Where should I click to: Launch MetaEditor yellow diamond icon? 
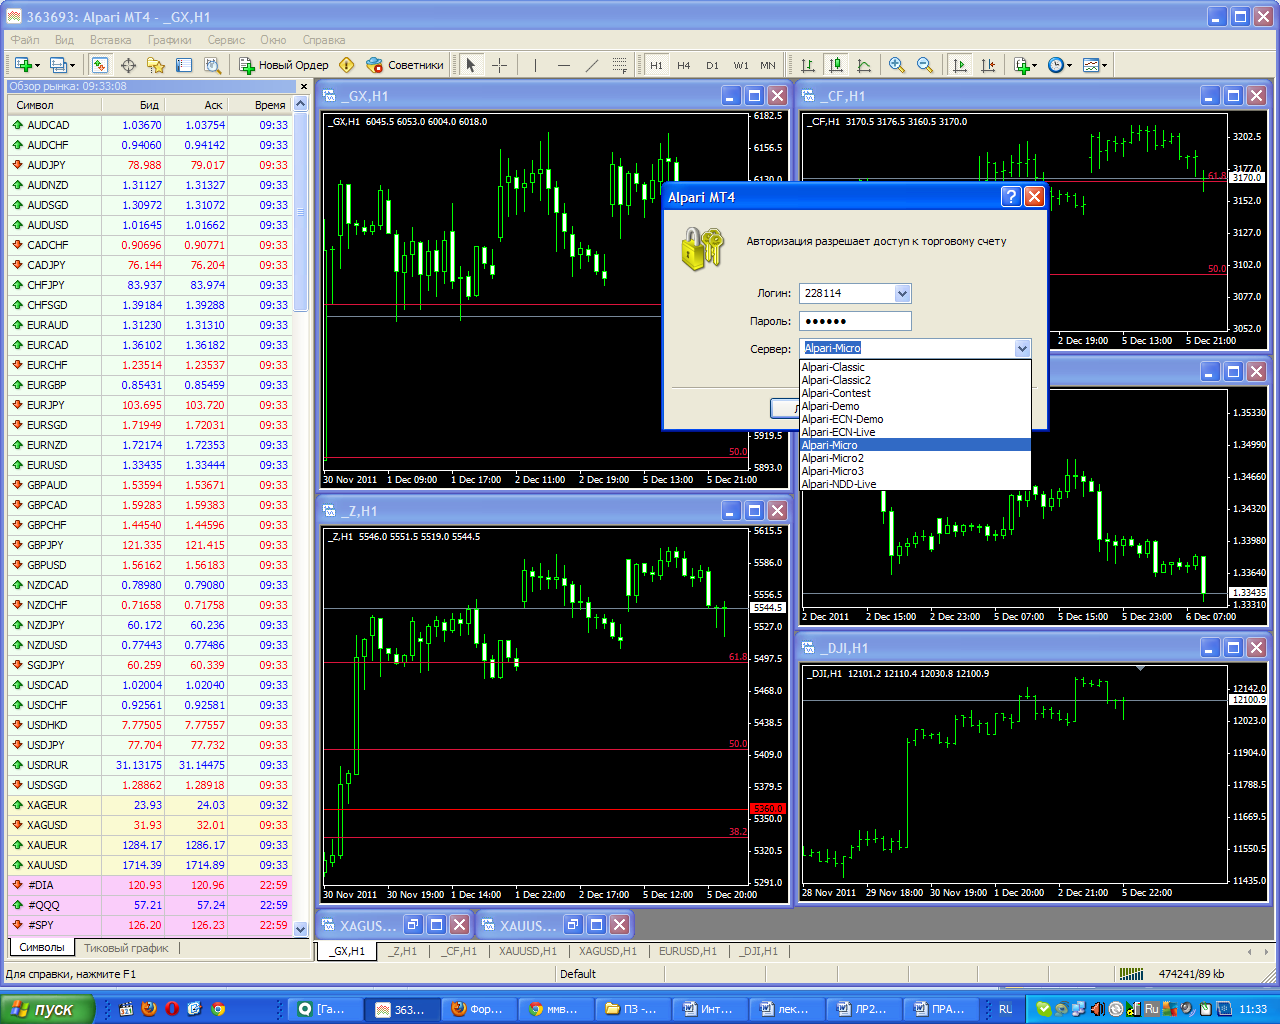coord(347,65)
